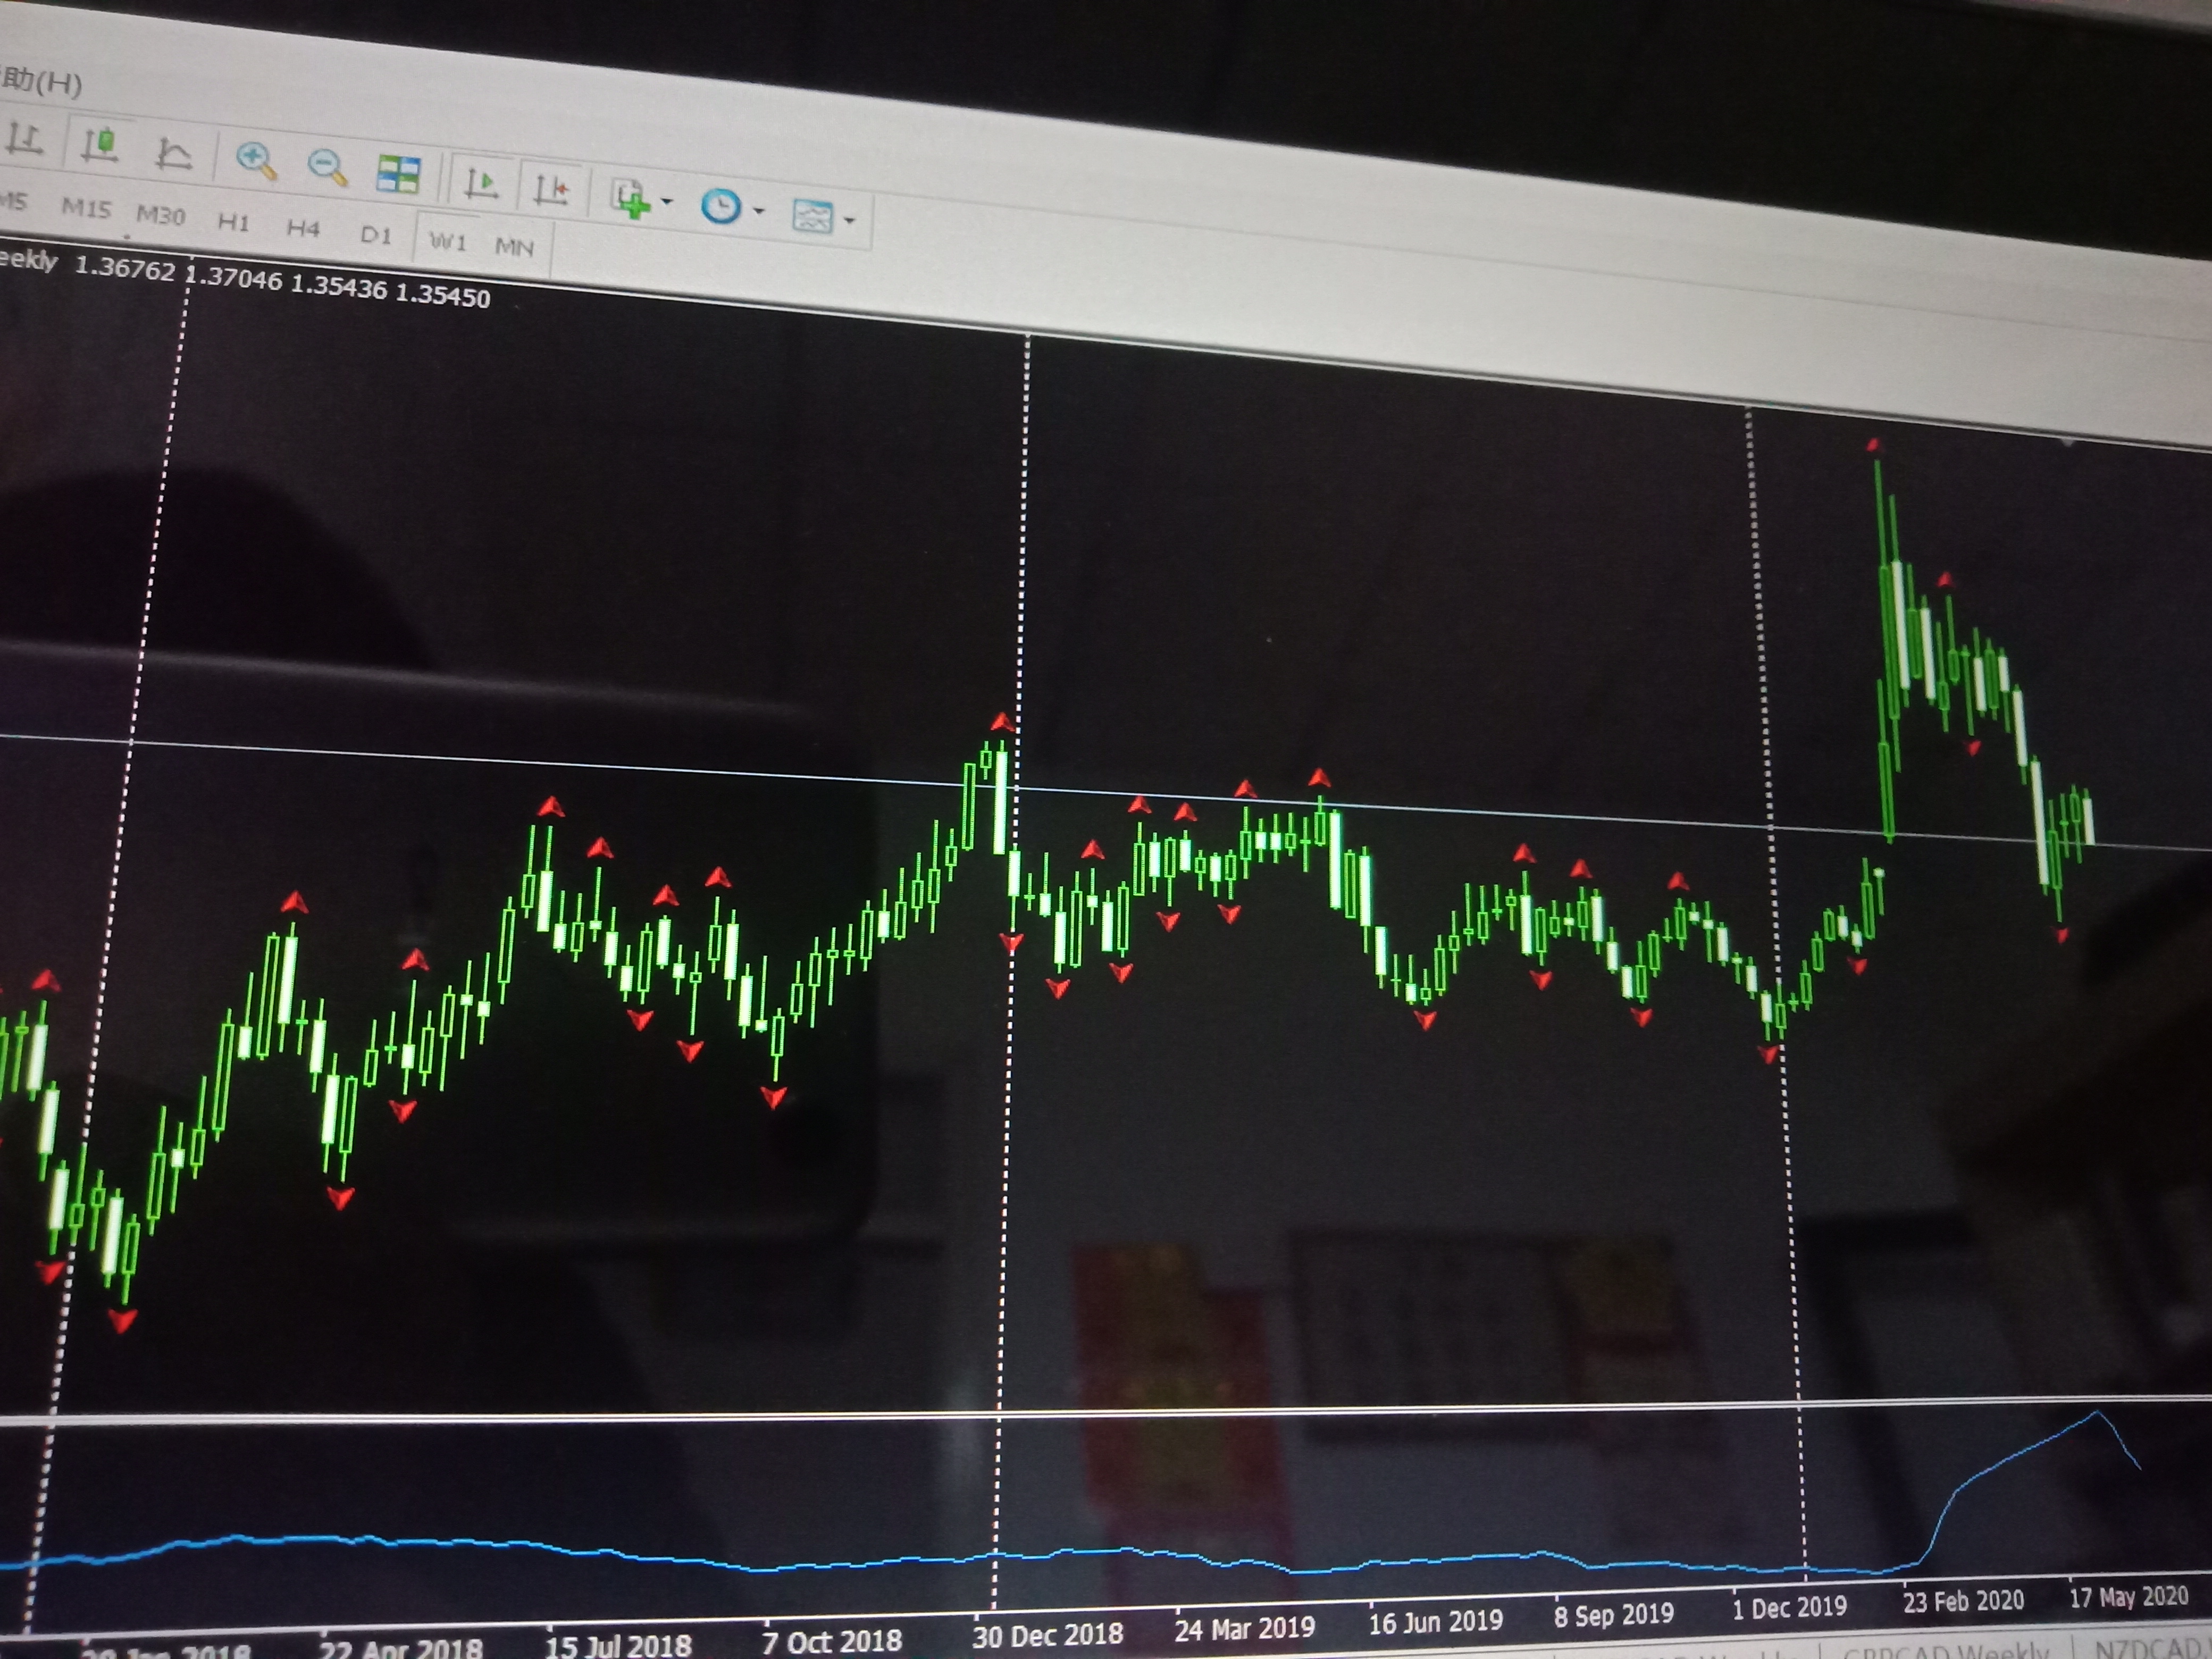The width and height of the screenshot is (2212, 1659).
Task: Select the D1 daily timeframe
Action: (376, 235)
